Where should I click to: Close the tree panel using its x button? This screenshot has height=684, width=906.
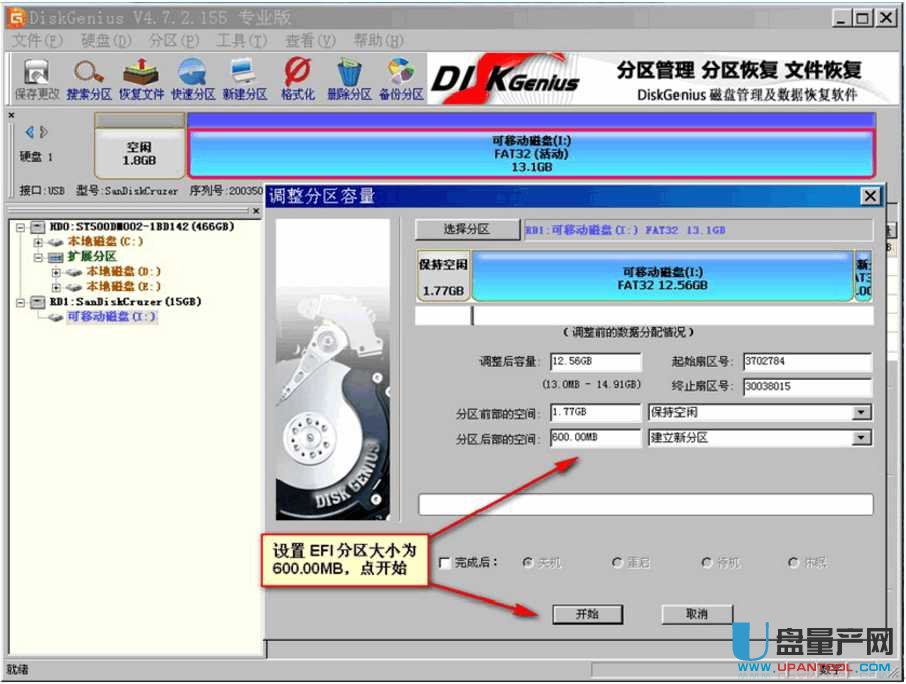tap(256, 211)
